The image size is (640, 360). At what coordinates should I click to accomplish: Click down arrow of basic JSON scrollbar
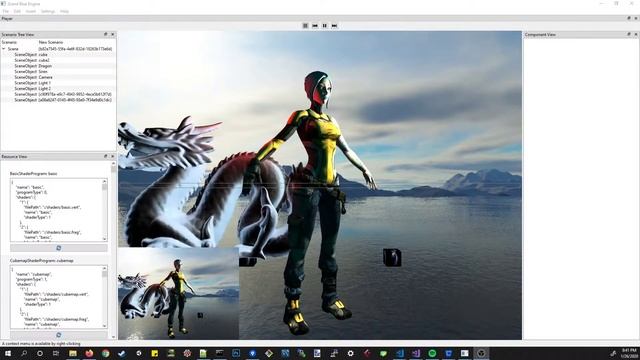[x=104, y=239]
